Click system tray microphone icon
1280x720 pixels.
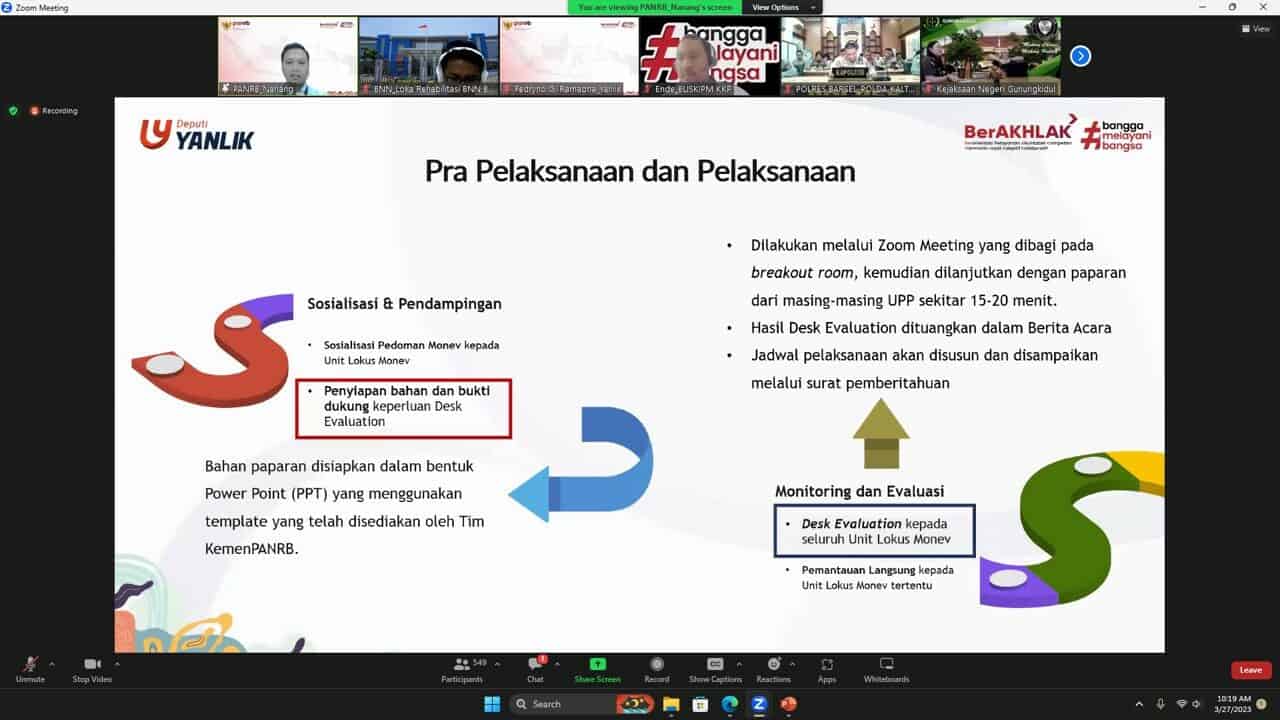coord(1160,704)
